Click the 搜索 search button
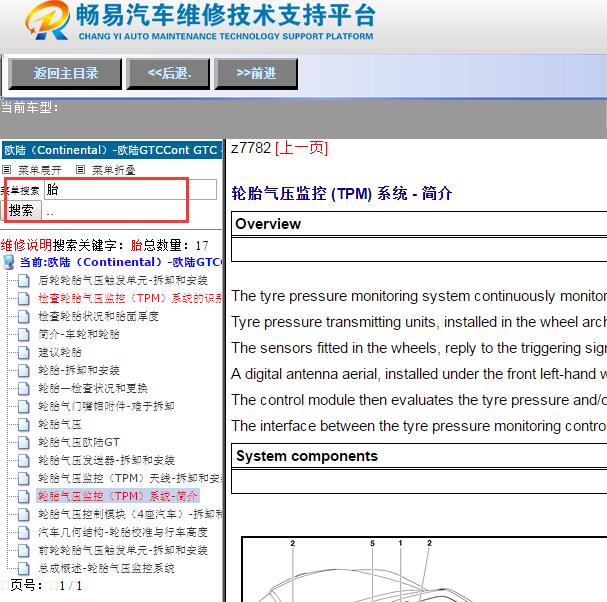This screenshot has width=607, height=602. point(21,211)
